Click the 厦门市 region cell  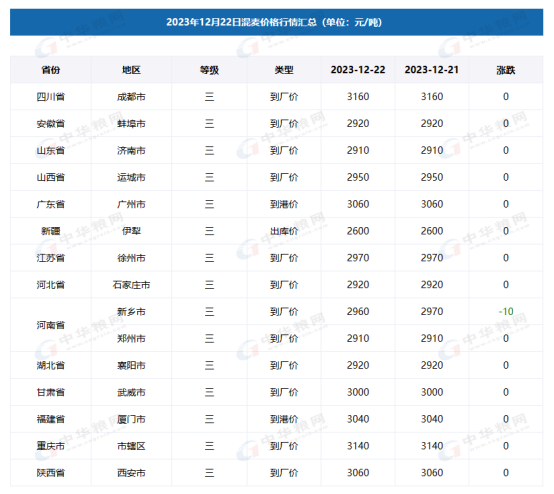point(131,419)
